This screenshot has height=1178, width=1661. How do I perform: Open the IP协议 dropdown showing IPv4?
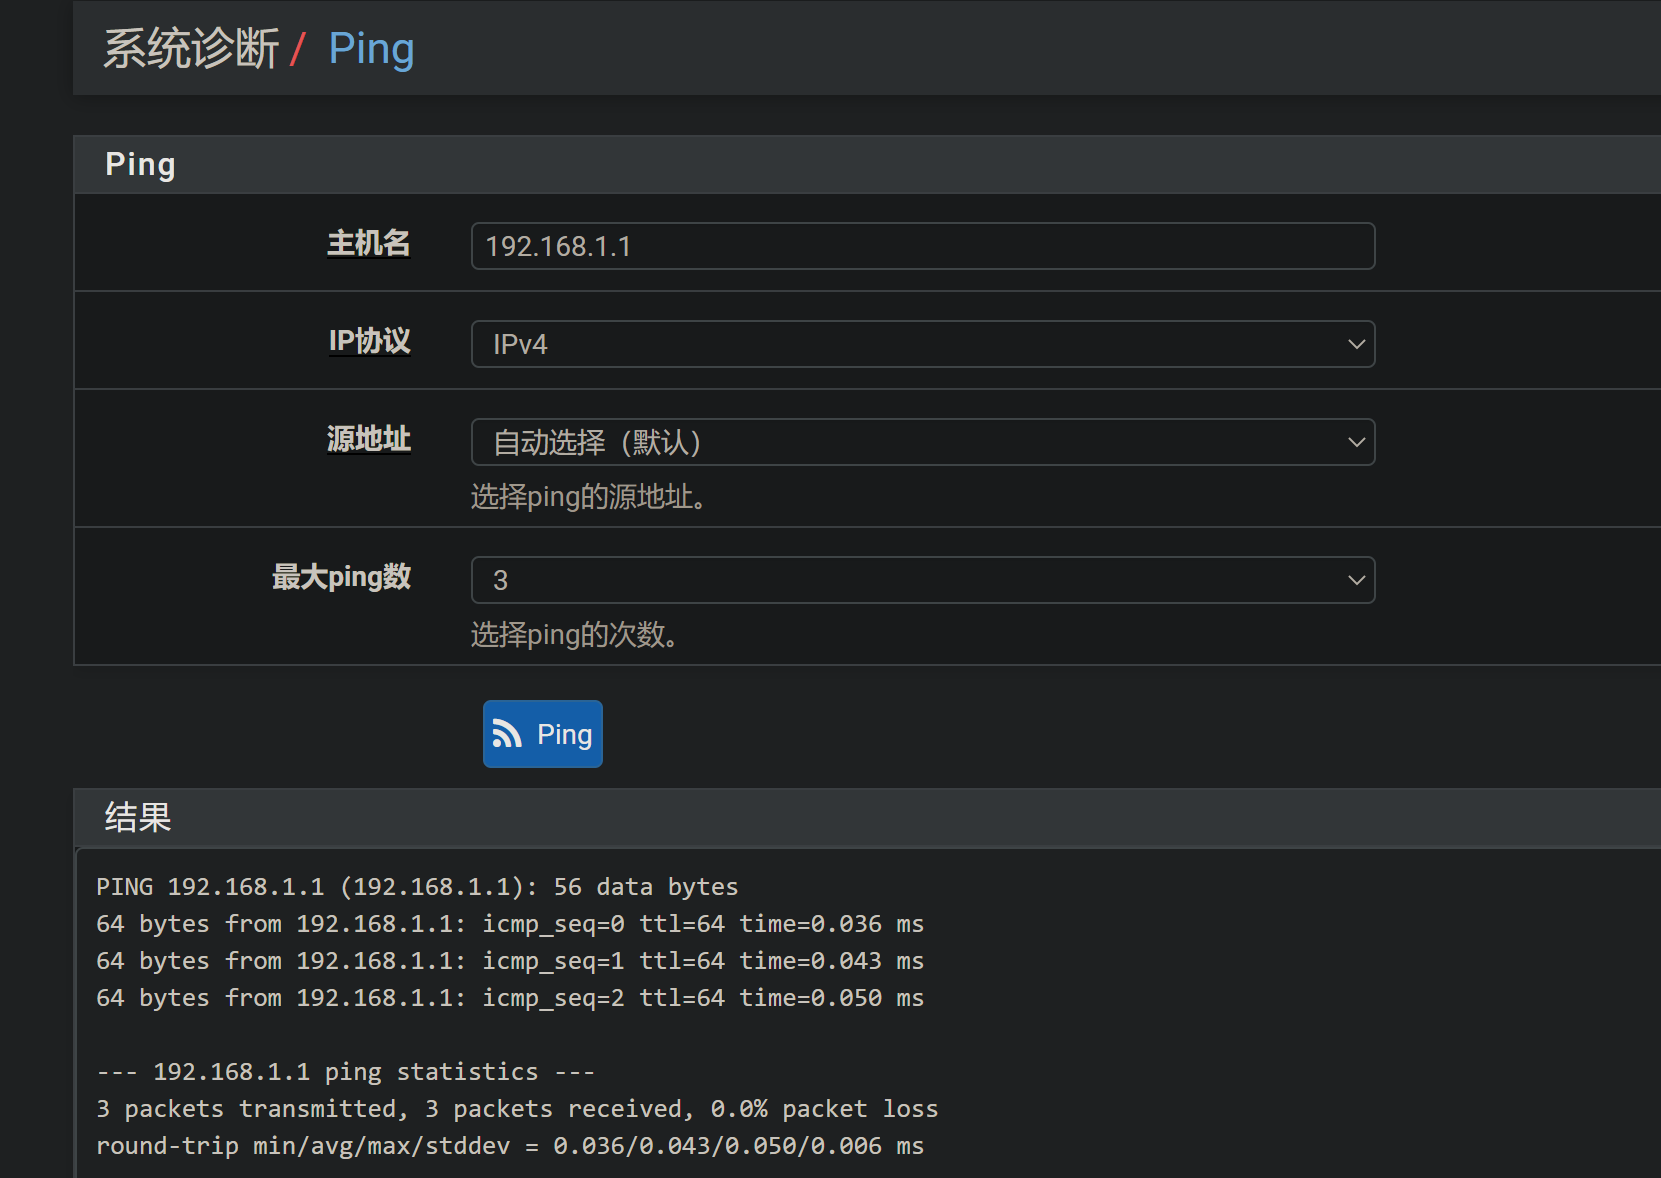click(922, 344)
